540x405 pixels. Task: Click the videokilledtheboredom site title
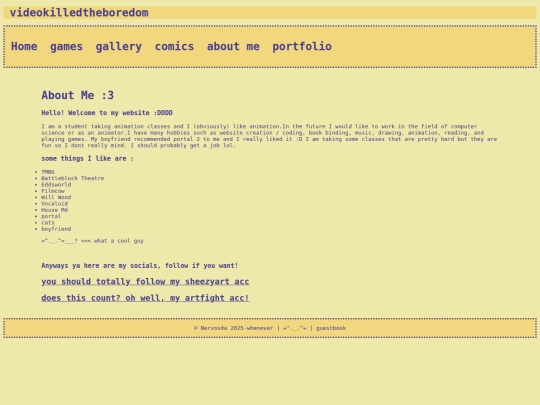click(79, 13)
